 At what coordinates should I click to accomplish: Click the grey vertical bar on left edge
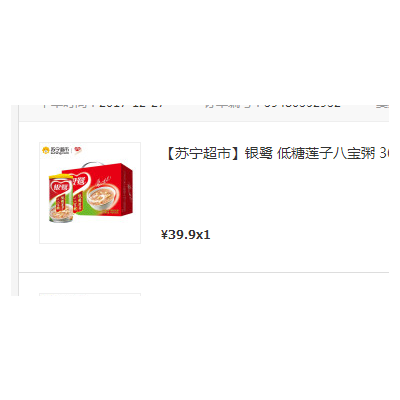pos(15,200)
